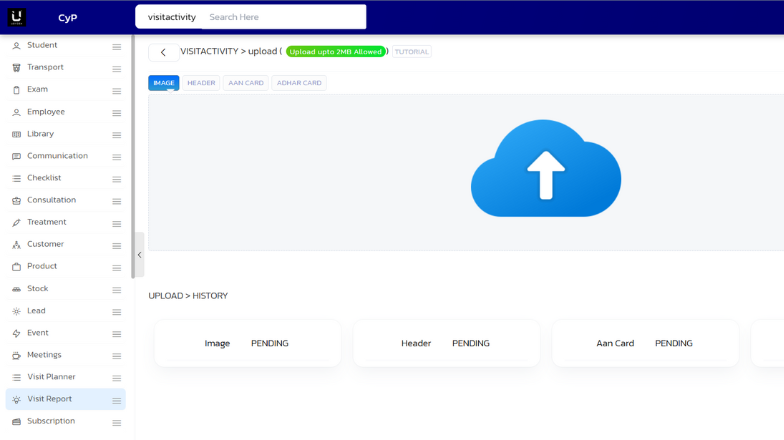Switch to the HEADER tab
This screenshot has height=440, width=784.
tap(201, 83)
